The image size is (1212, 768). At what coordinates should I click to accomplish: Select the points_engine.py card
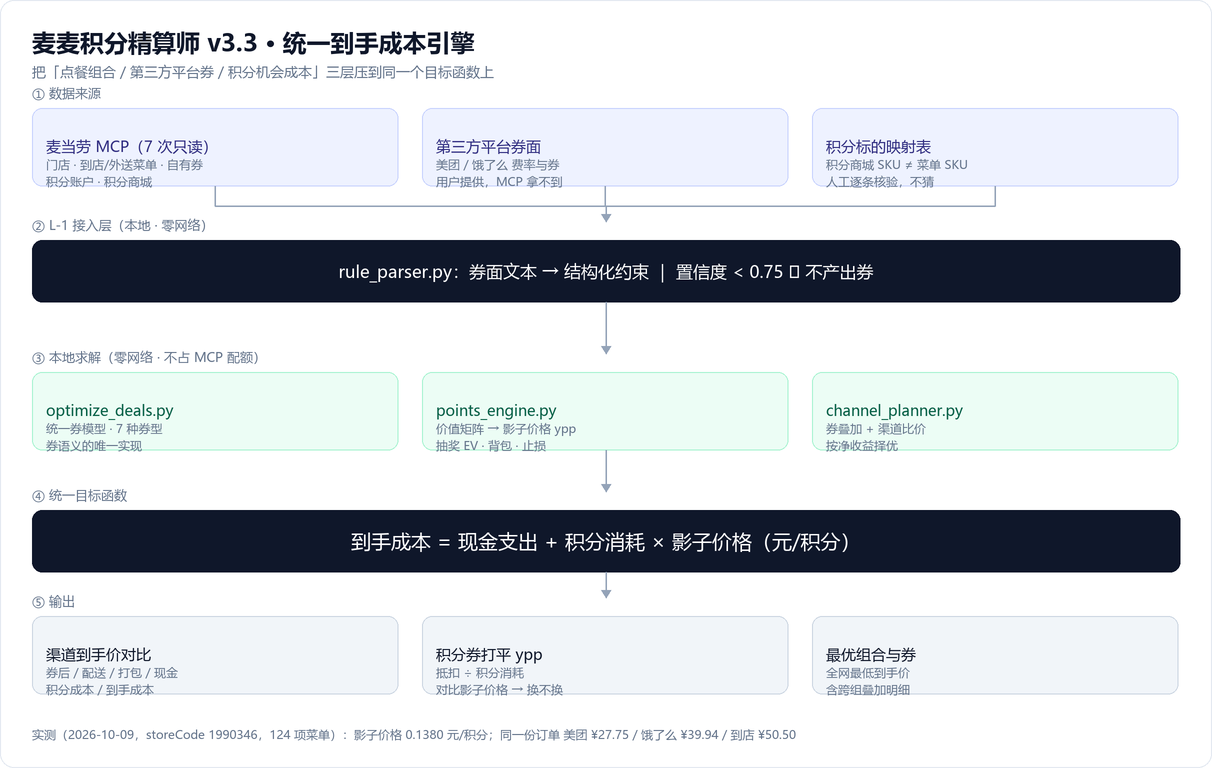pos(605,411)
